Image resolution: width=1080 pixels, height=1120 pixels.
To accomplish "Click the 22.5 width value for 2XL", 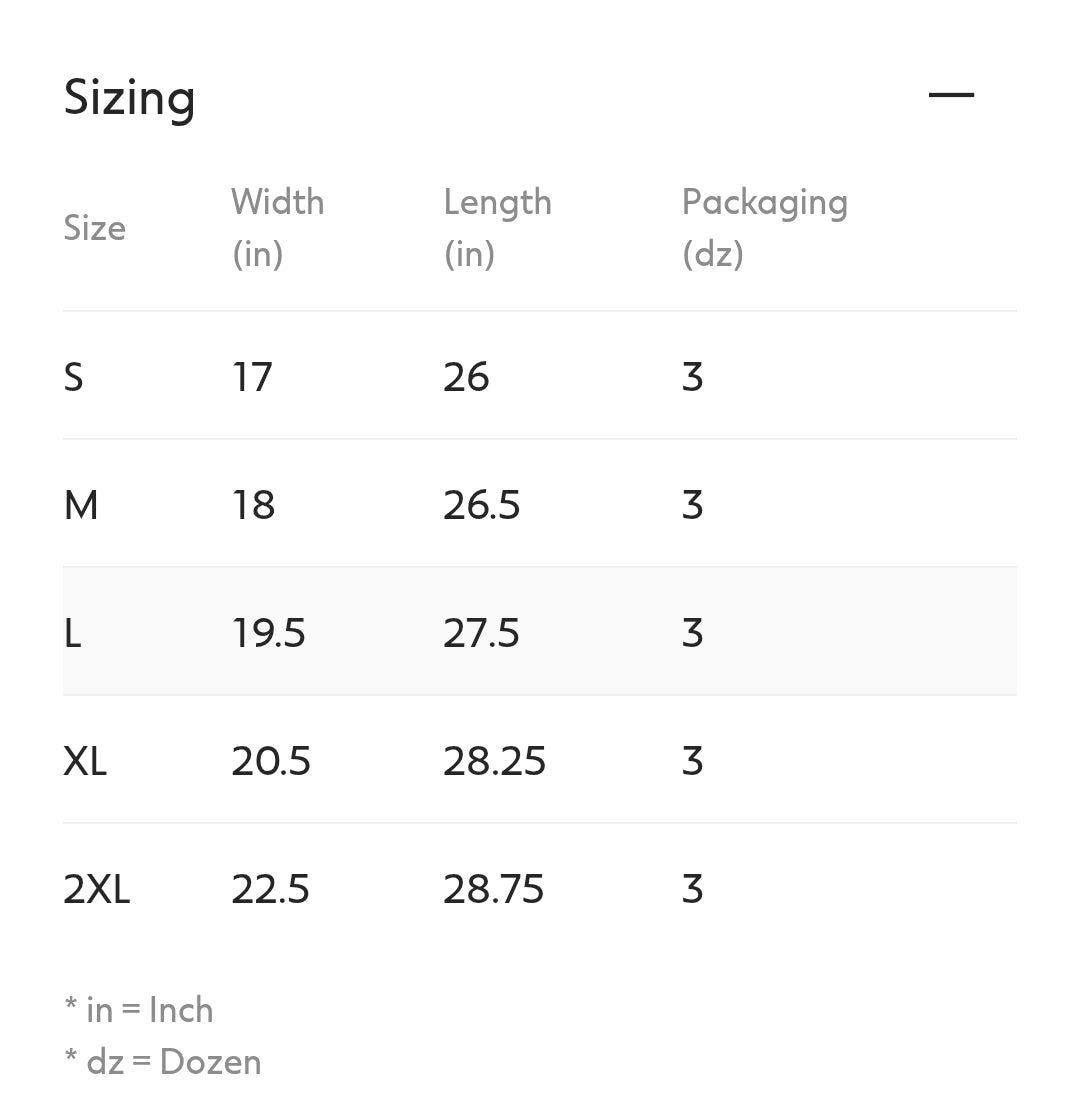I will click(x=271, y=889).
